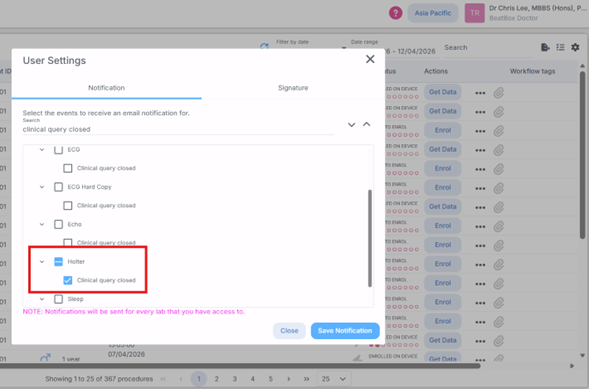Select current page 1

click(199, 379)
